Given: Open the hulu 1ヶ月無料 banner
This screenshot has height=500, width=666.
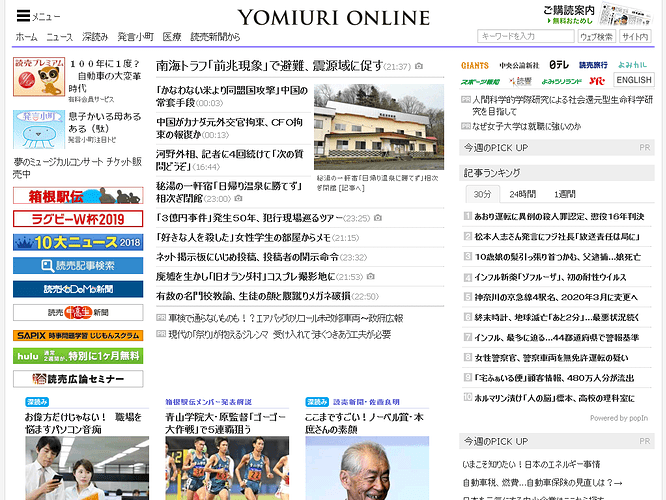Looking at the screenshot, I should [78, 356].
